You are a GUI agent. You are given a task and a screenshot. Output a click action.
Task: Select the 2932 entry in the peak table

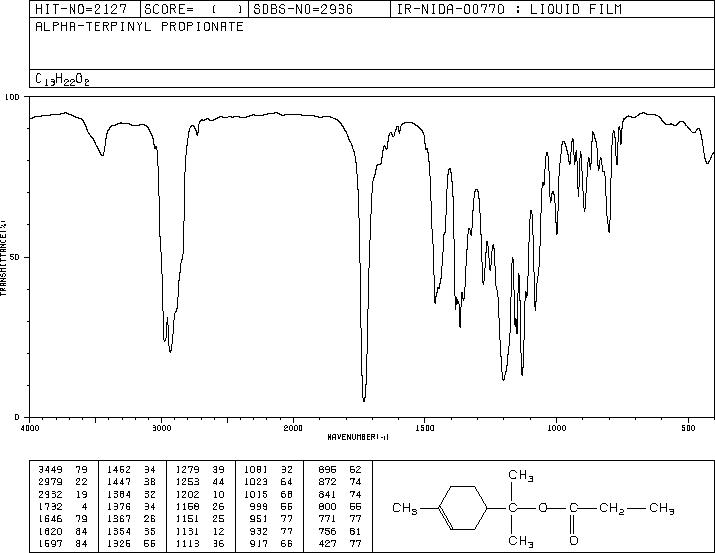51,494
